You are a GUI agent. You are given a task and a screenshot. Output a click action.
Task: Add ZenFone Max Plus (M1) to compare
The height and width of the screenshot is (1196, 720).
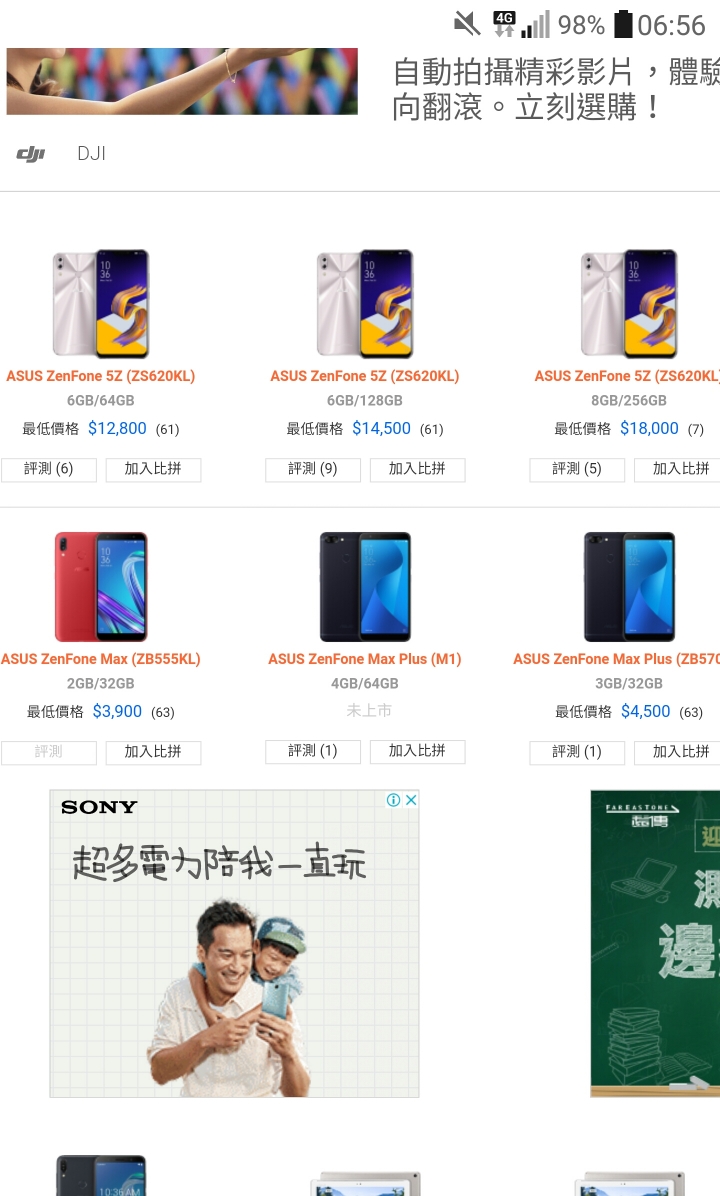point(417,751)
